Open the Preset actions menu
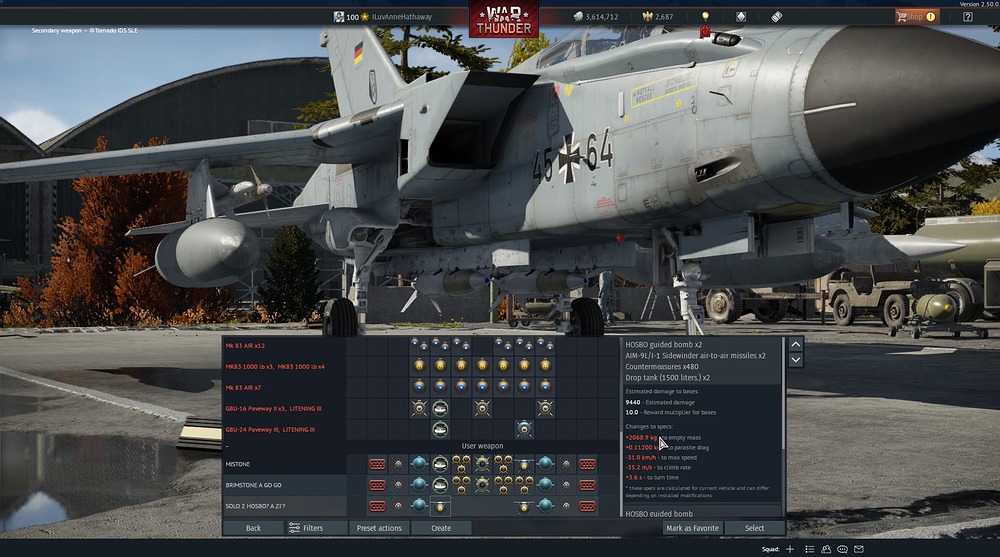The height and width of the screenshot is (557, 1000). point(378,528)
